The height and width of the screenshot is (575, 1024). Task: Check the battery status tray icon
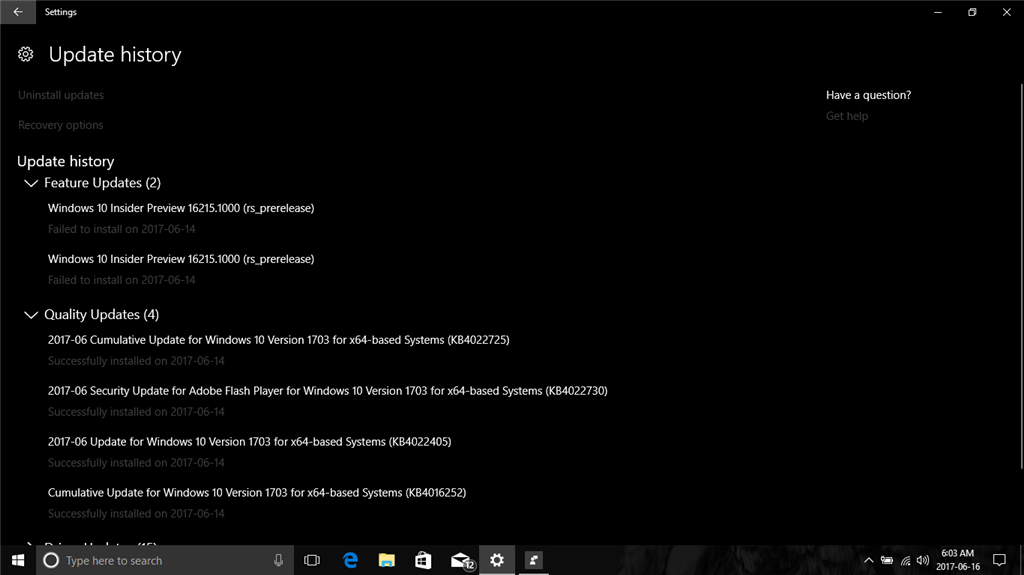pyautogui.click(x=887, y=560)
